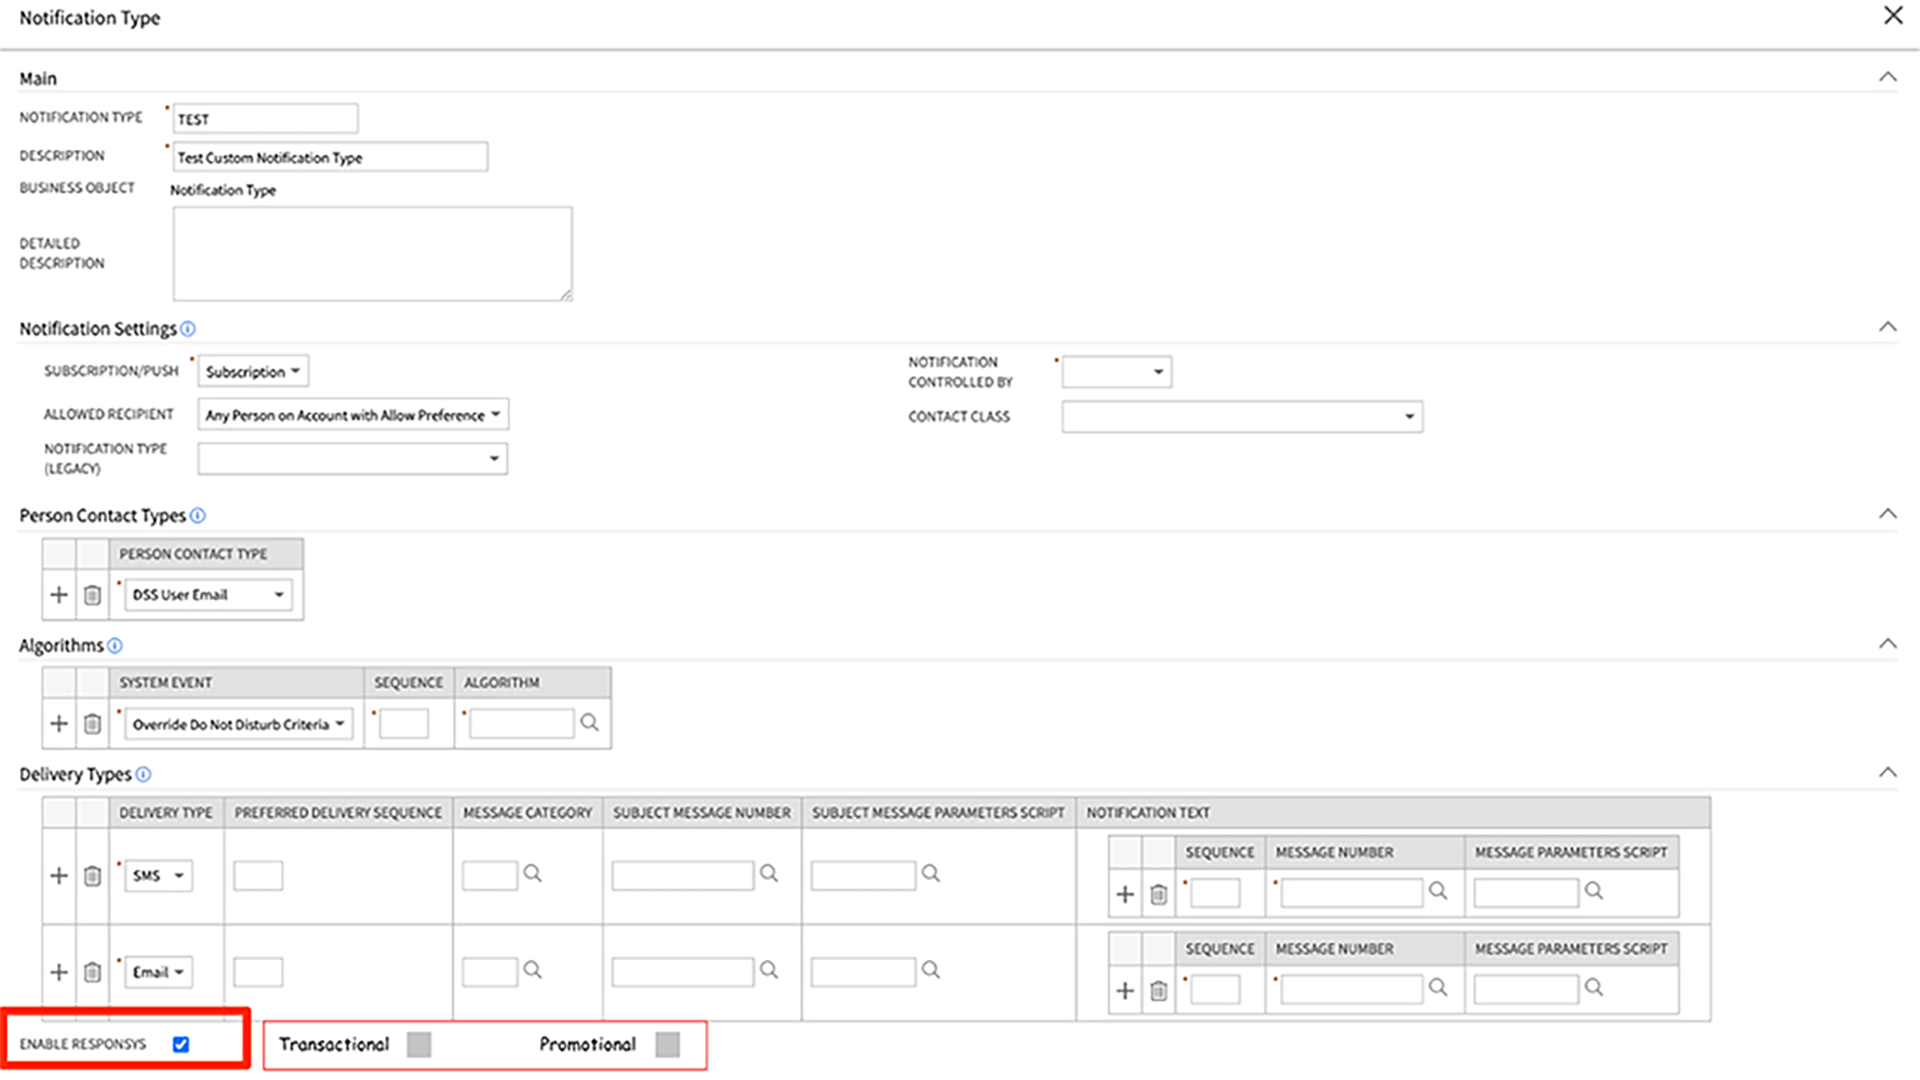Image resolution: width=1920 pixels, height=1080 pixels.
Task: Delete the Override Do Not Disturb algorithm row
Action: [x=92, y=724]
